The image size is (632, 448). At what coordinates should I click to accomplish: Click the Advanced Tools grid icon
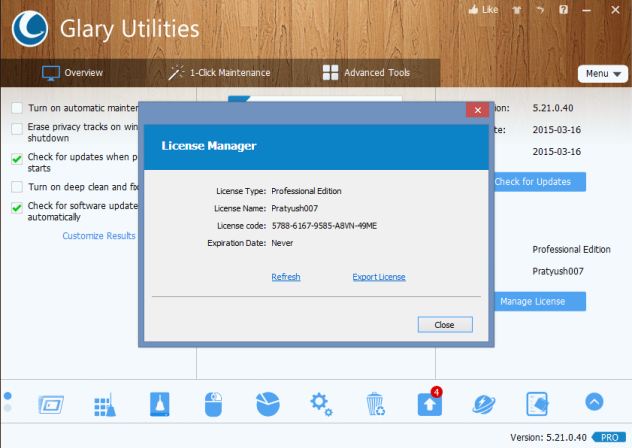[x=331, y=73]
